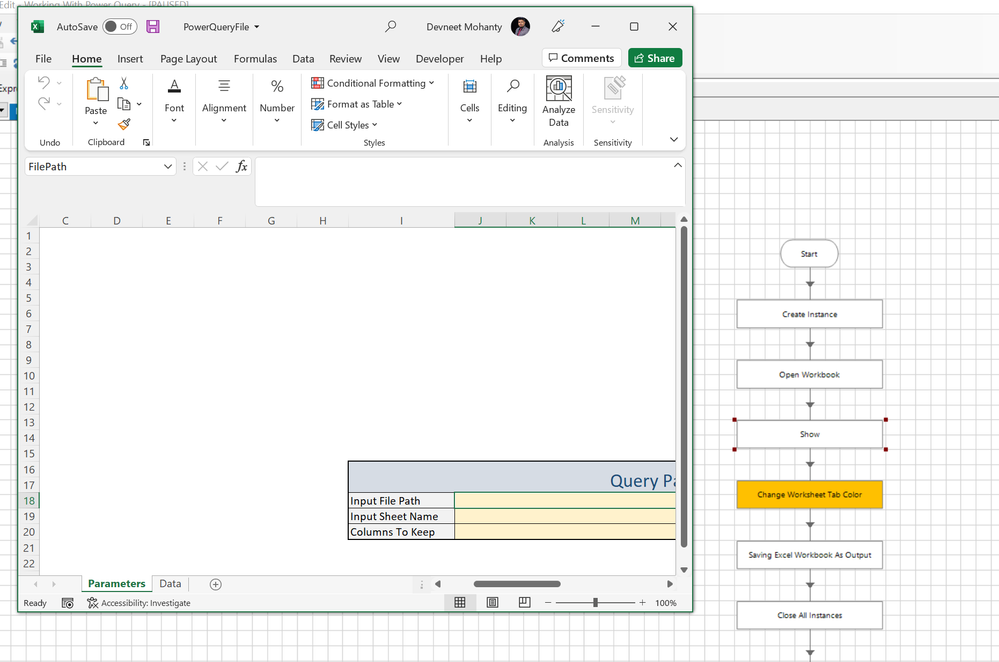Select Normal view in status bar
Image resolution: width=999 pixels, height=662 pixels.
(460, 603)
